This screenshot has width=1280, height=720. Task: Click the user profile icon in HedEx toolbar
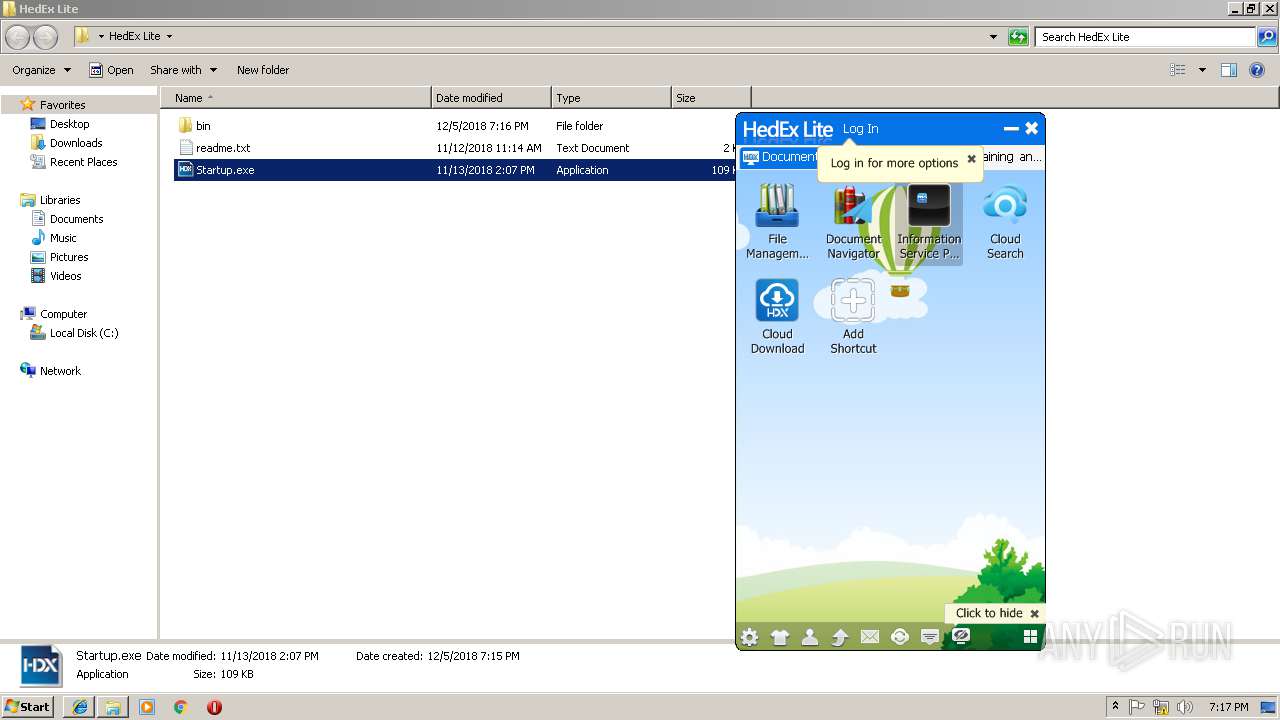pos(810,637)
